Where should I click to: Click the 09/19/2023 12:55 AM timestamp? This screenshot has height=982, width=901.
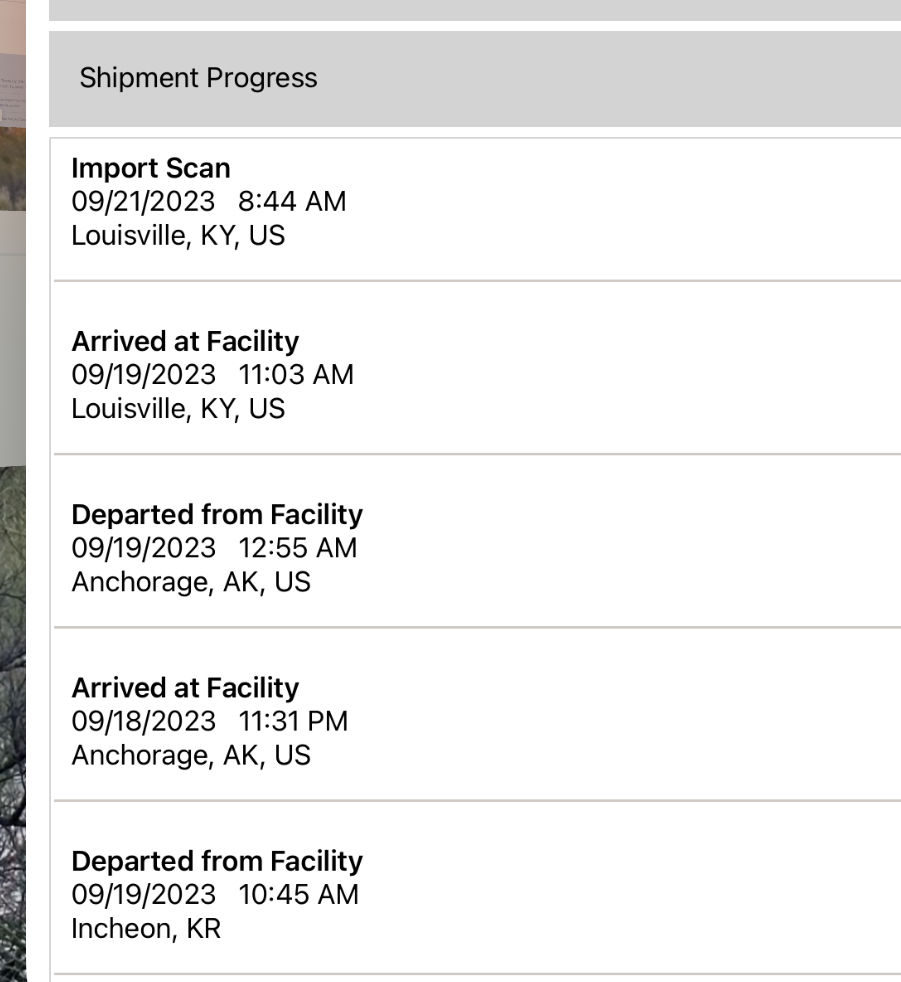[214, 548]
